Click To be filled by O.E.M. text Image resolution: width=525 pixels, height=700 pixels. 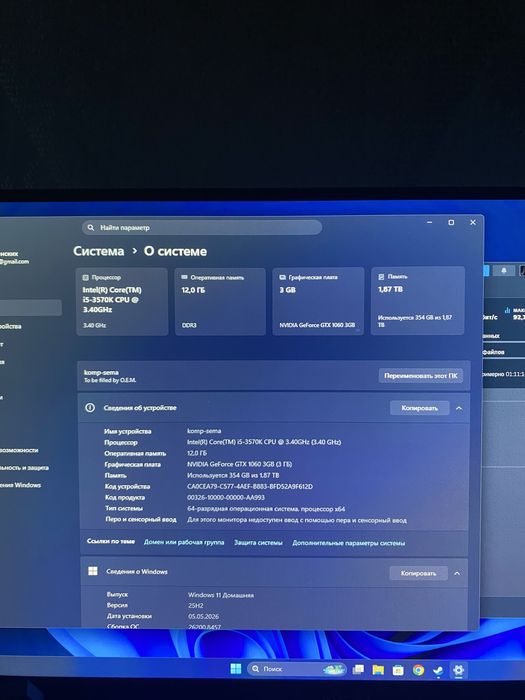(110, 380)
